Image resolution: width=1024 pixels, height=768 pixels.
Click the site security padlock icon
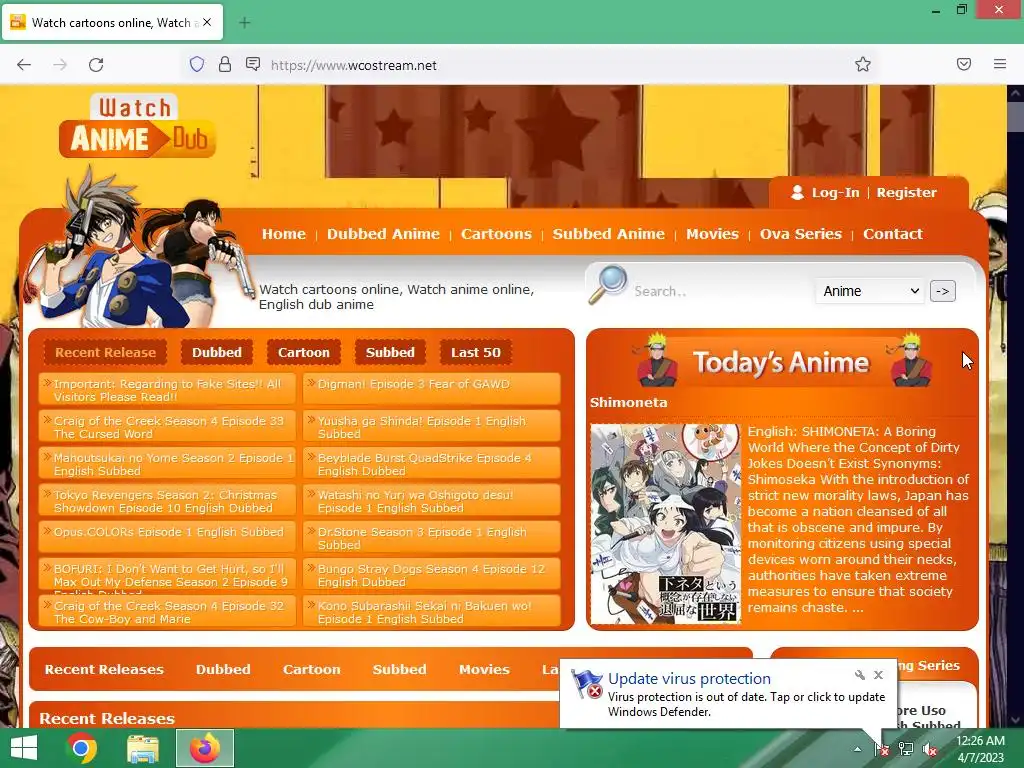[x=225, y=64]
